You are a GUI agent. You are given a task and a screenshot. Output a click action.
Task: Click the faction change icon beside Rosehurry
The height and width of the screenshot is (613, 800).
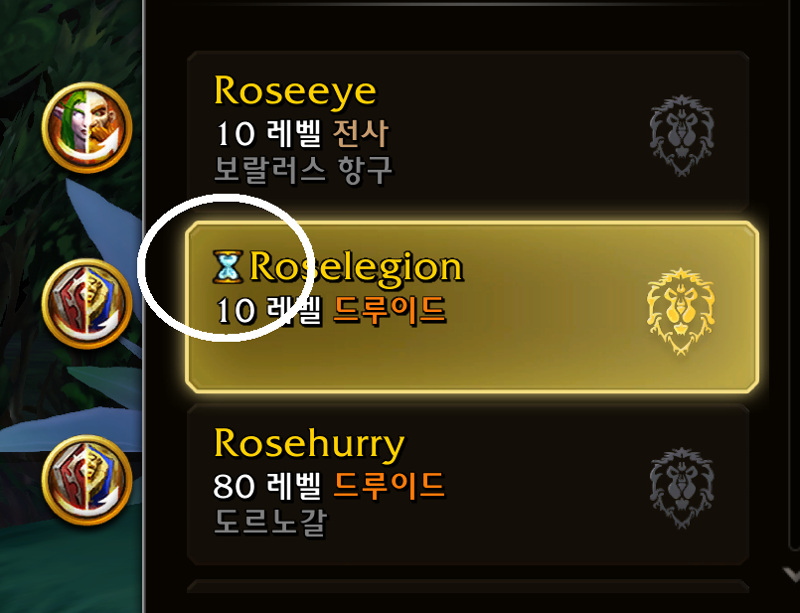click(87, 480)
